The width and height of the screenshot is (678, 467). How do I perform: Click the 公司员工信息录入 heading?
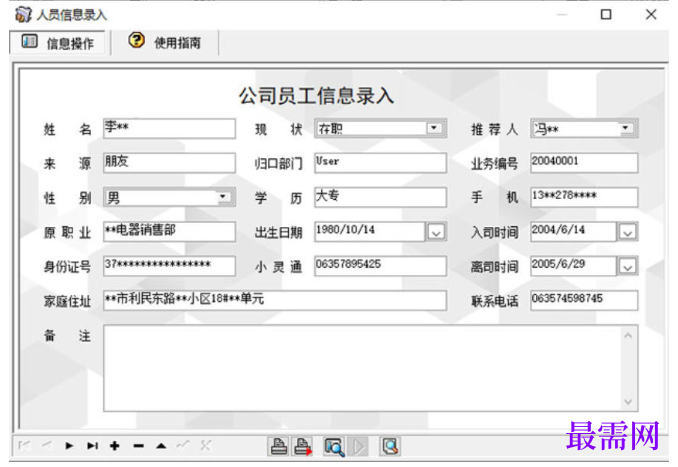pos(316,96)
